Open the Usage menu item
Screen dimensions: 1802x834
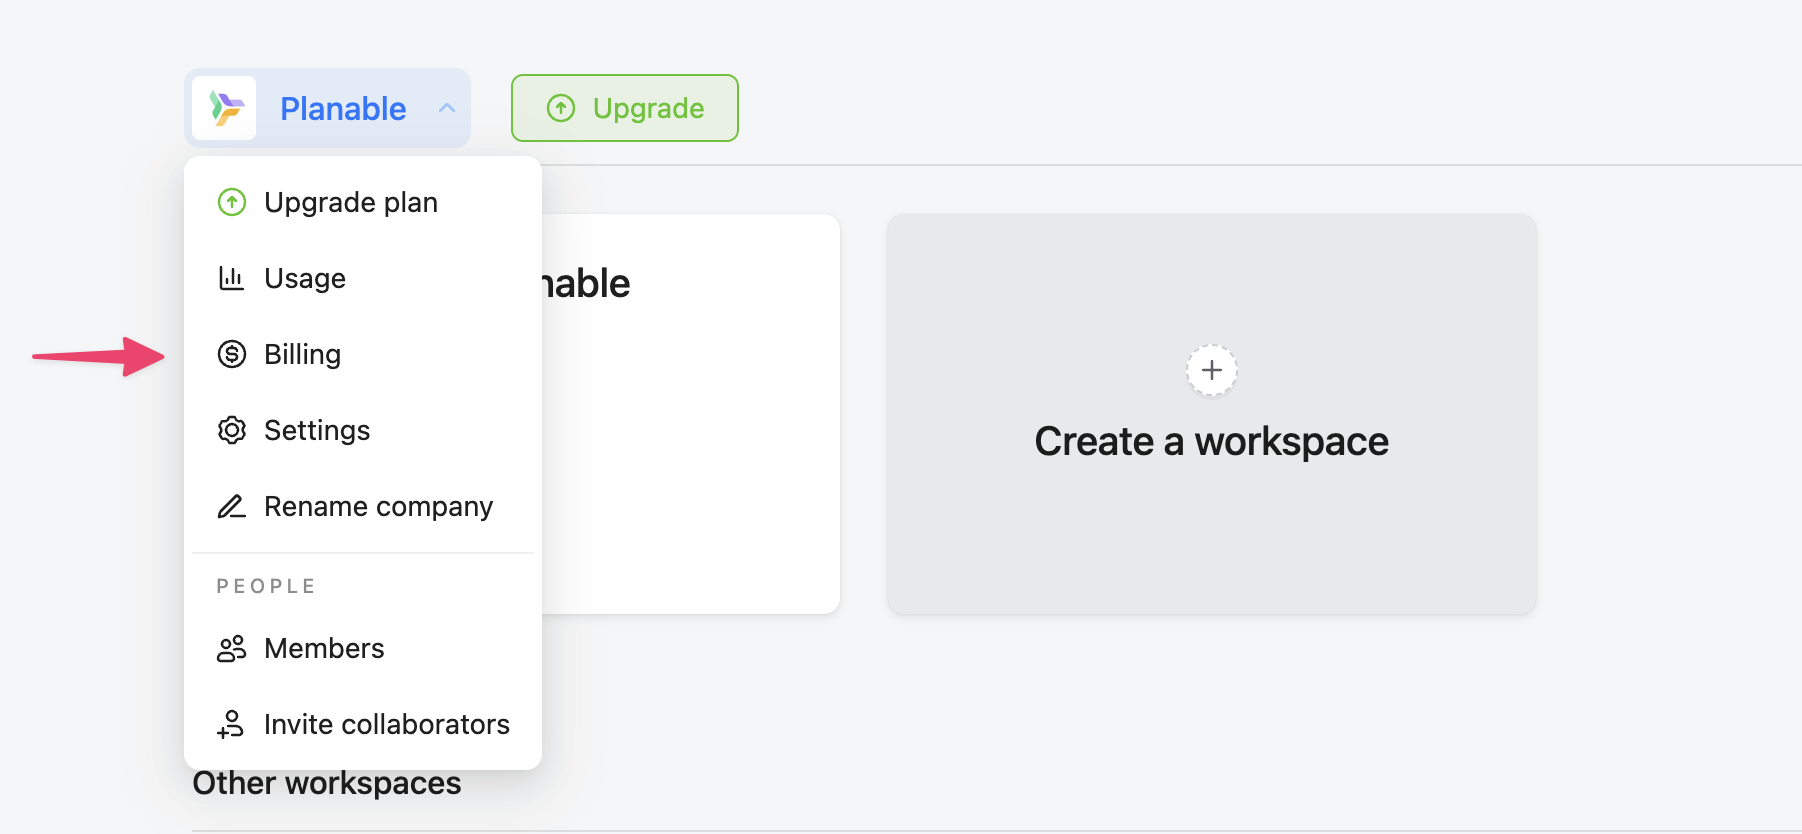[x=305, y=279]
